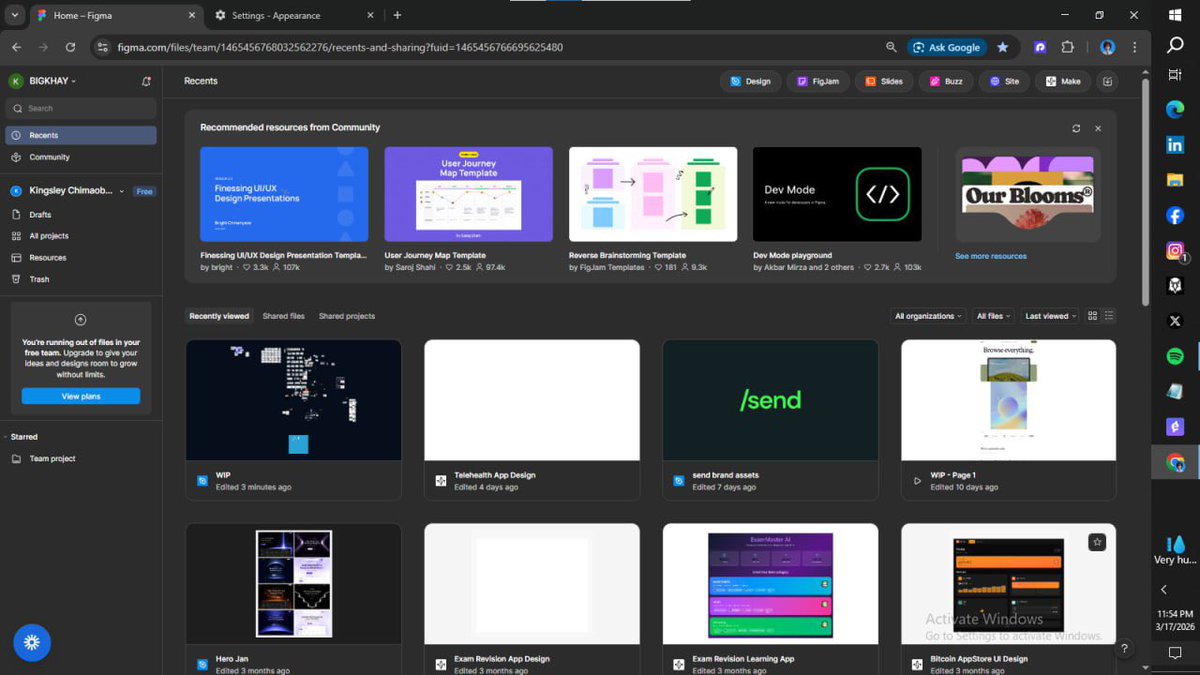Open the Last viewed sort dropdown

1050,316
